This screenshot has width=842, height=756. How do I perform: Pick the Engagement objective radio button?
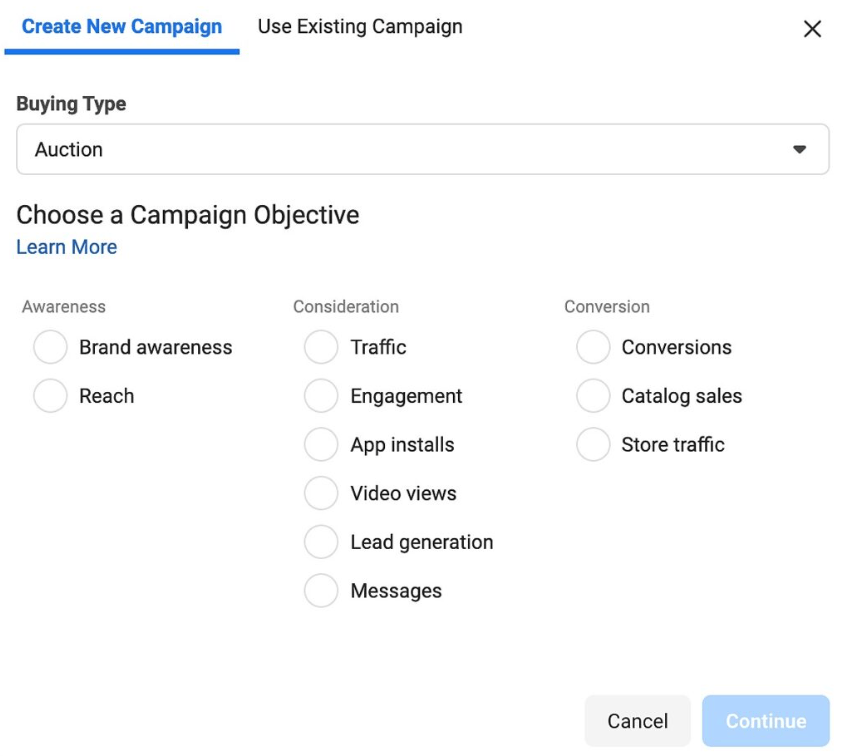pyautogui.click(x=321, y=396)
